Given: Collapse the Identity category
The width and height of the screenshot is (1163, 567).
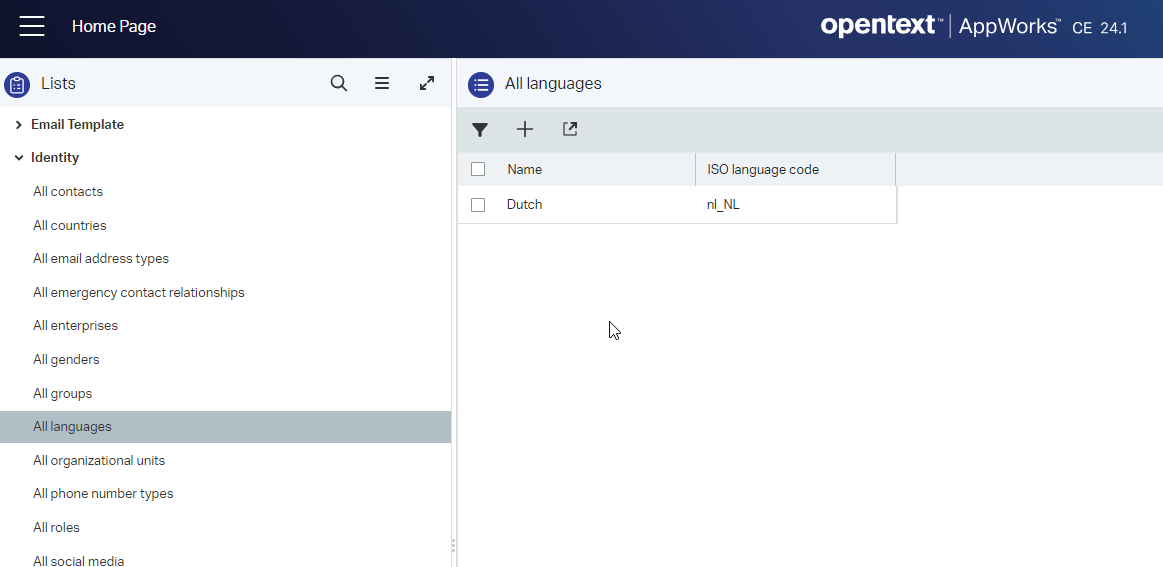Looking at the screenshot, I should 19,158.
